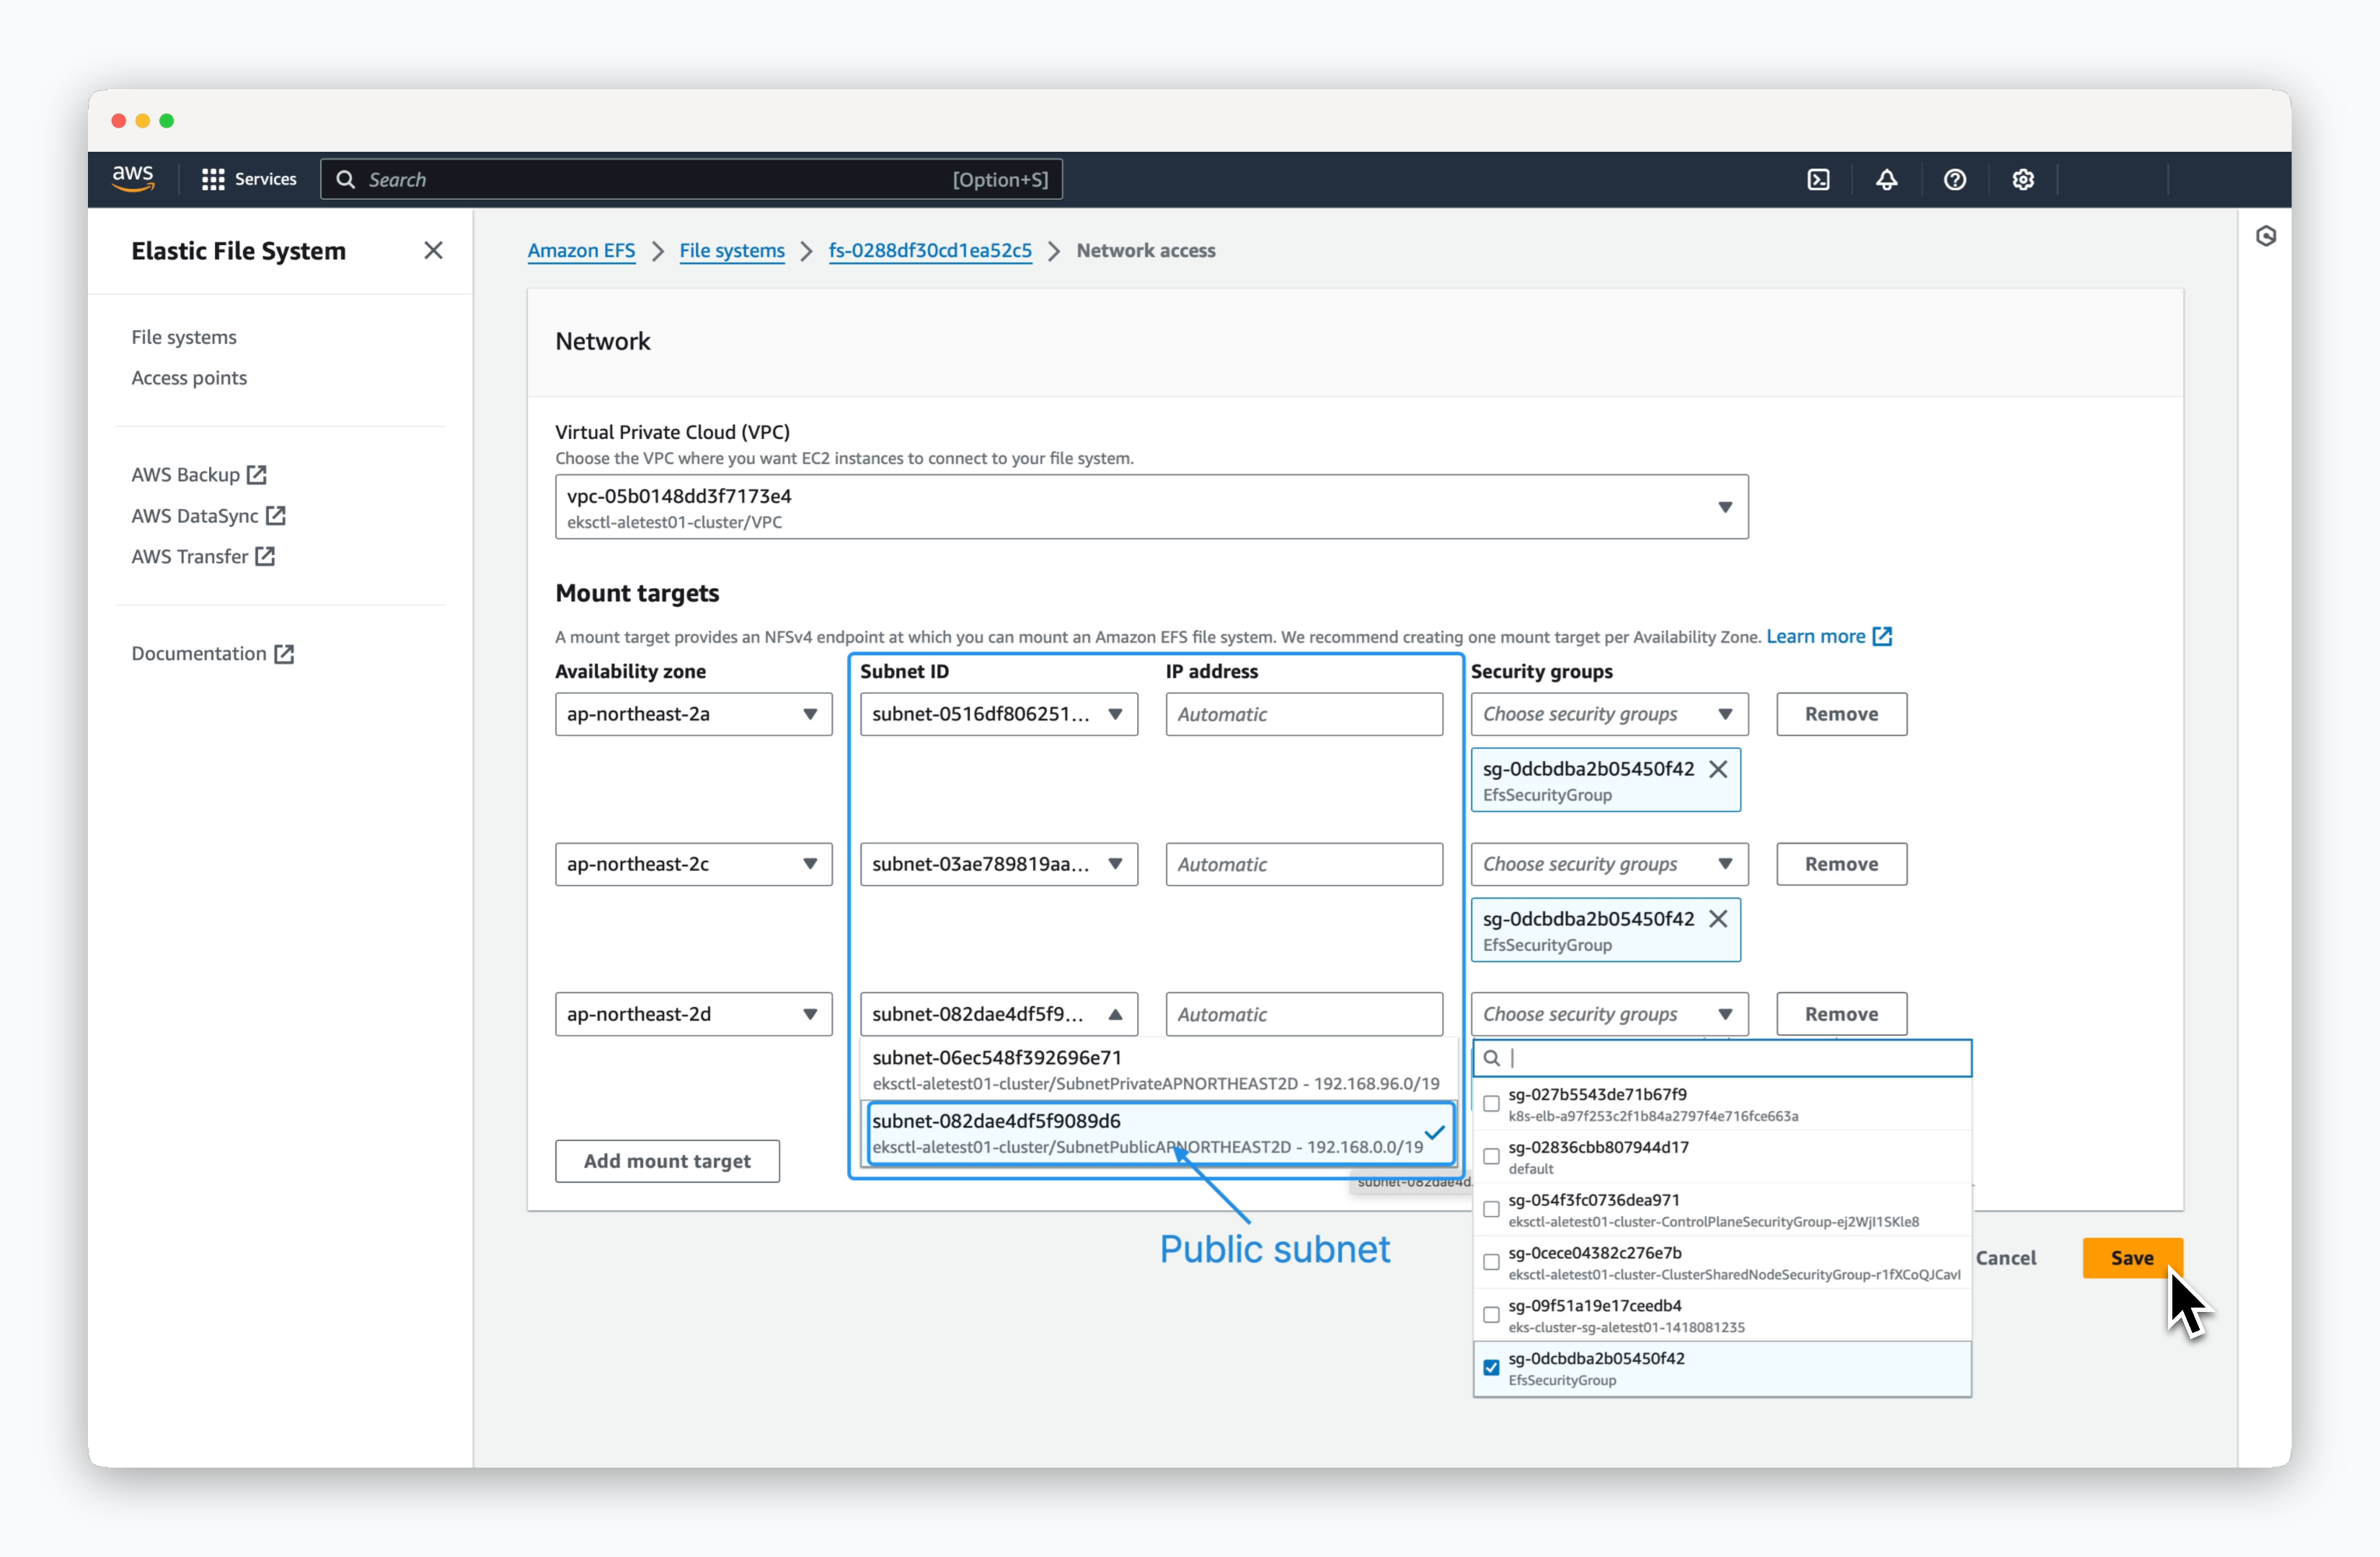This screenshot has height=1557, width=2380.
Task: Check security group sg-027b5543de71b67f9
Action: coord(1491,1104)
